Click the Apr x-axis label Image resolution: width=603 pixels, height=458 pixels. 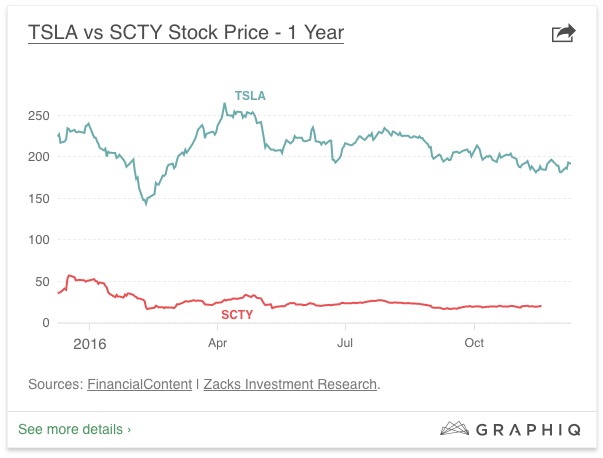click(x=217, y=343)
